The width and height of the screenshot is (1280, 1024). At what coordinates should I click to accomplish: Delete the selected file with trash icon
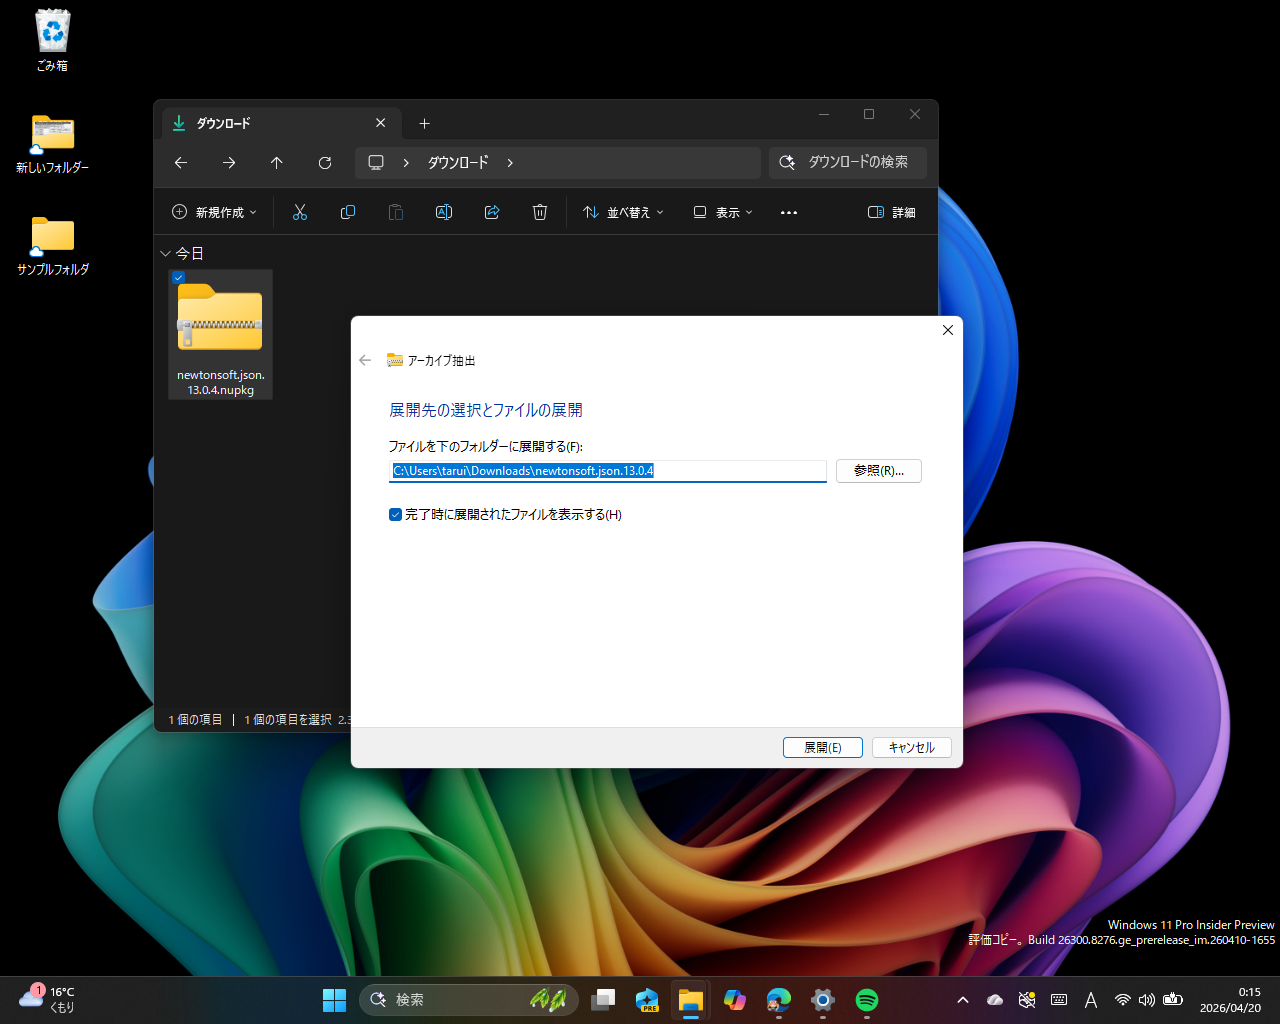[540, 212]
